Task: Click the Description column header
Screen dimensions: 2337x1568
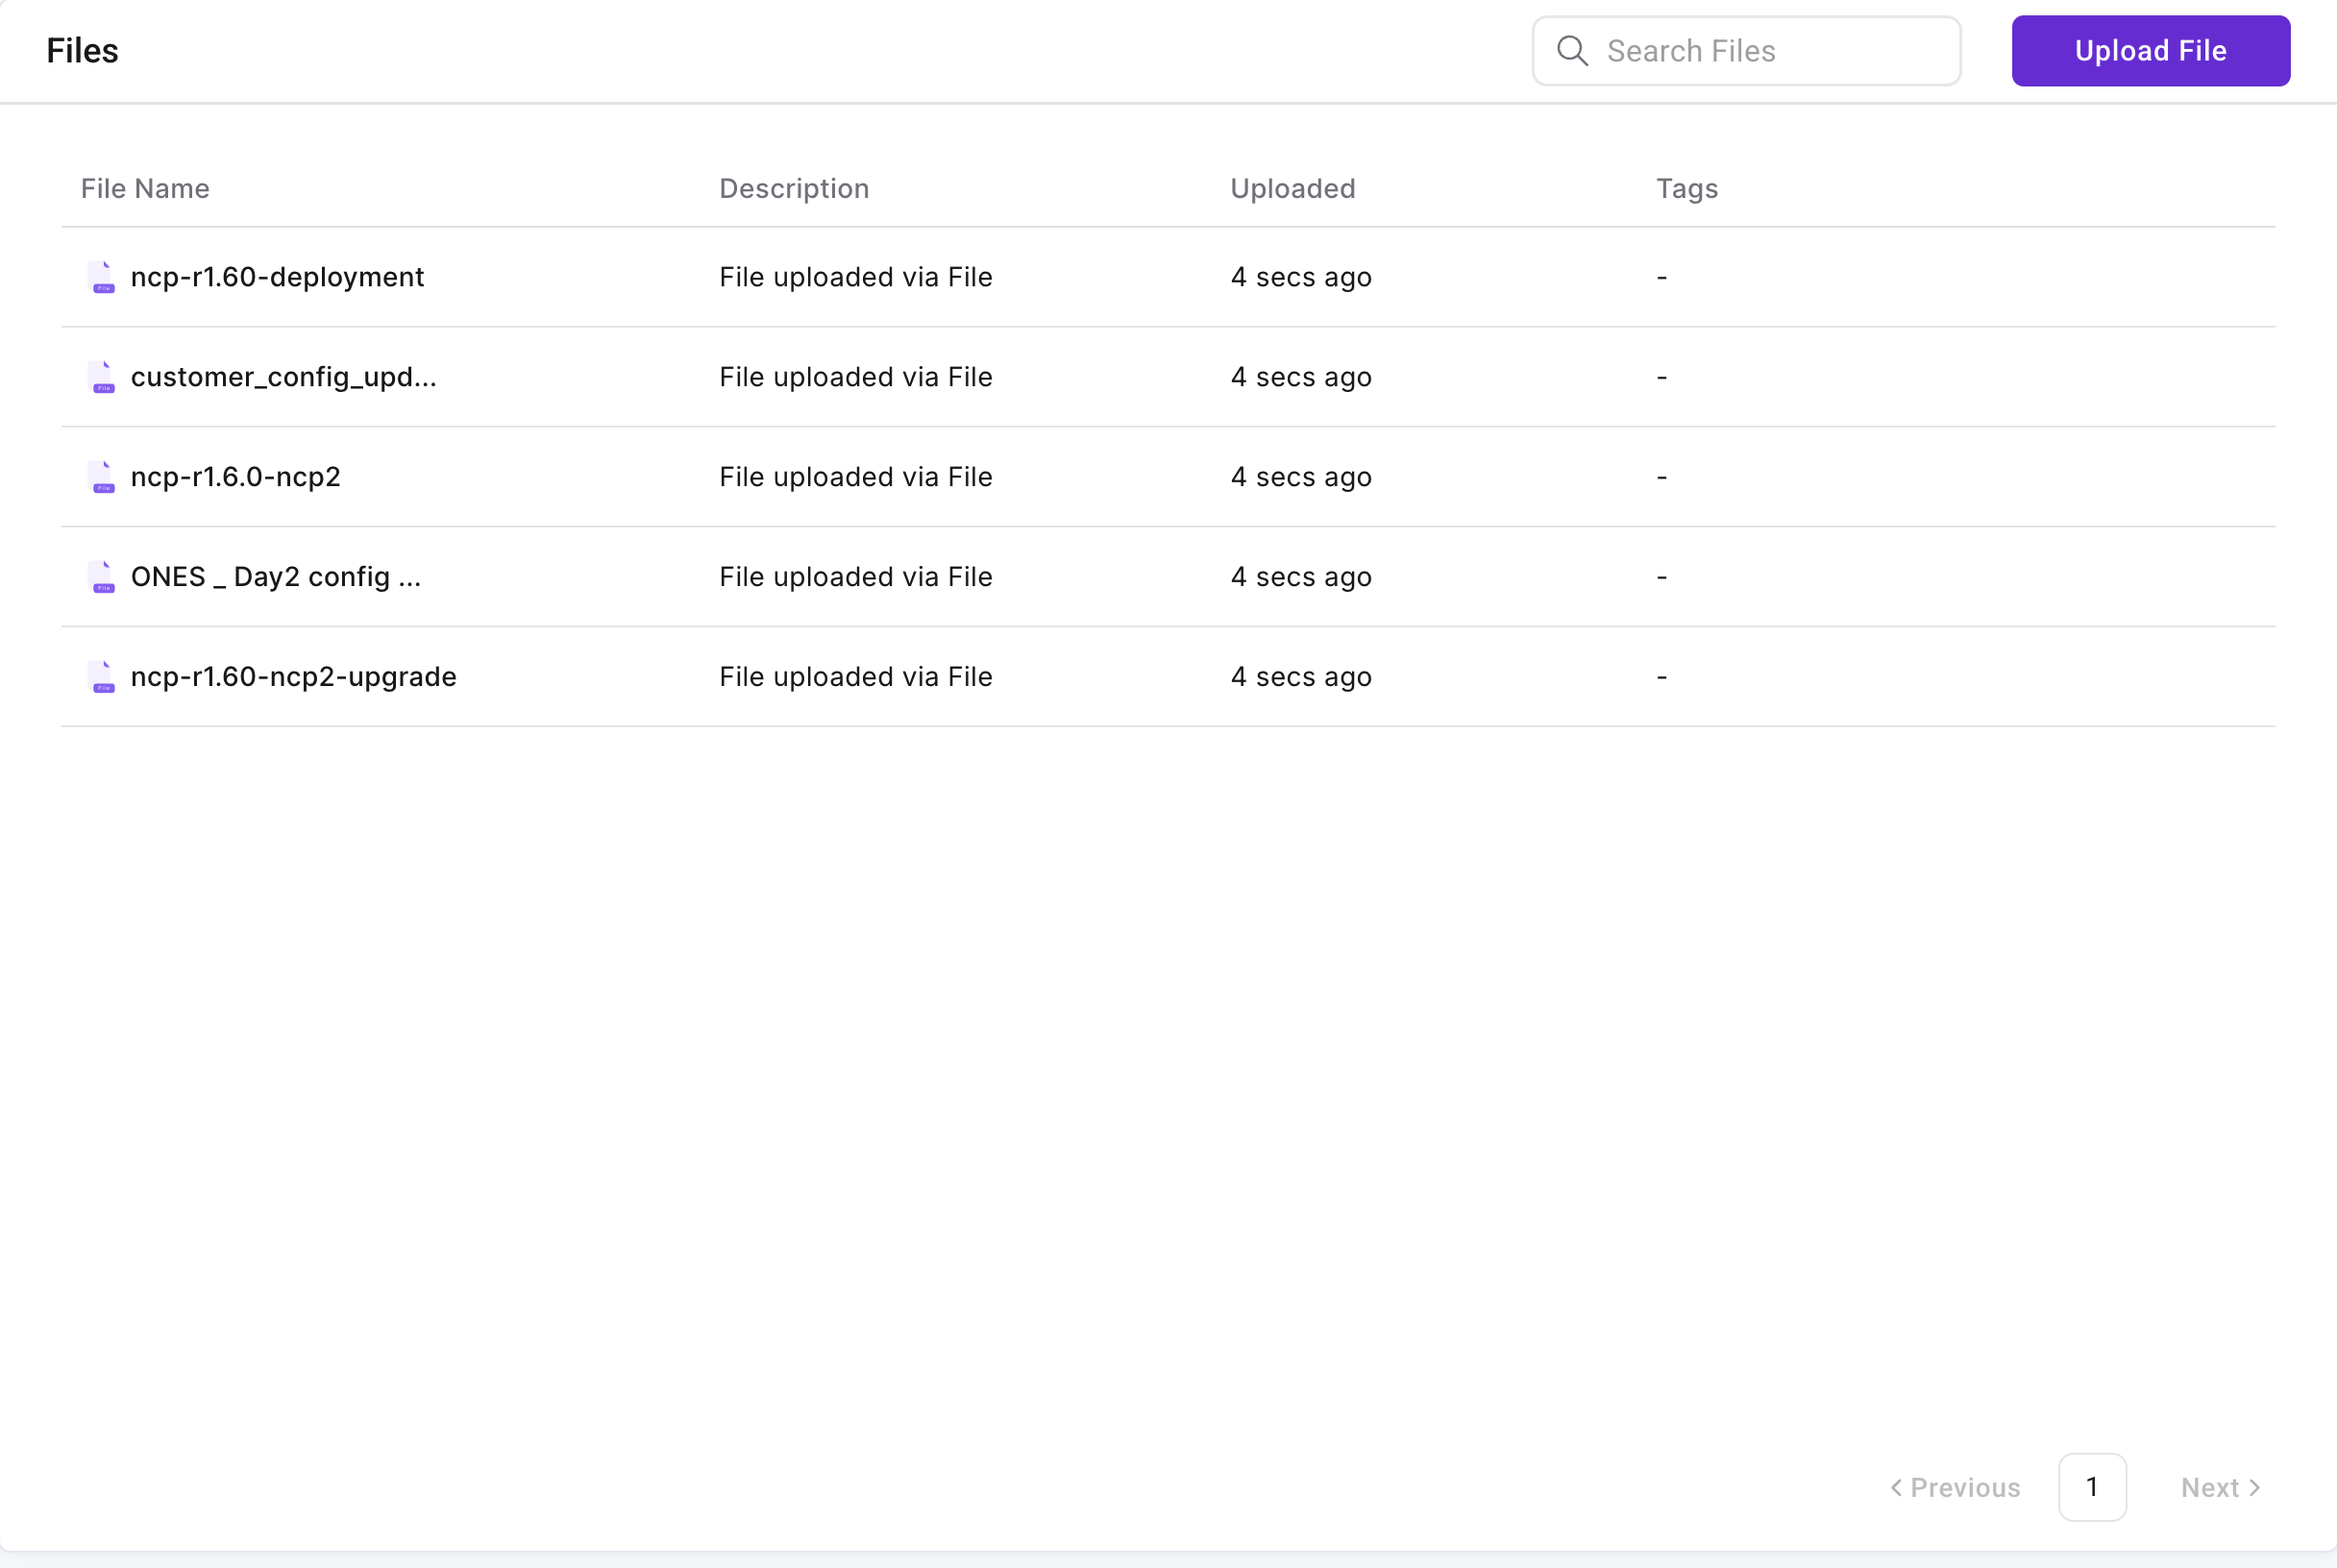Action: click(x=794, y=189)
